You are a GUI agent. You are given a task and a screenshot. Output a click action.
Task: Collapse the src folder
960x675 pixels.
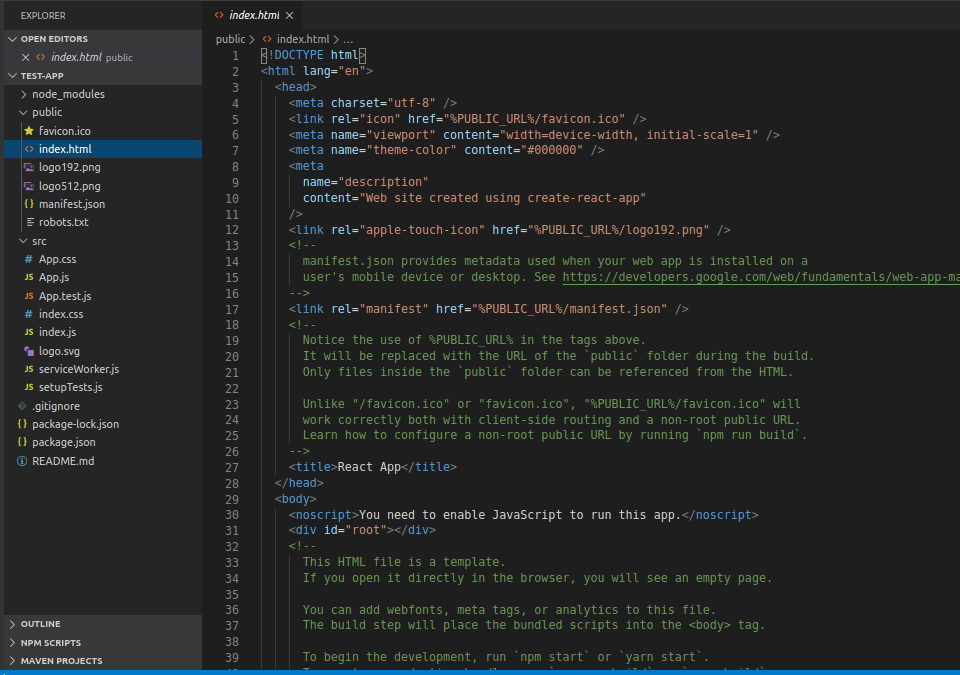[x=23, y=241]
